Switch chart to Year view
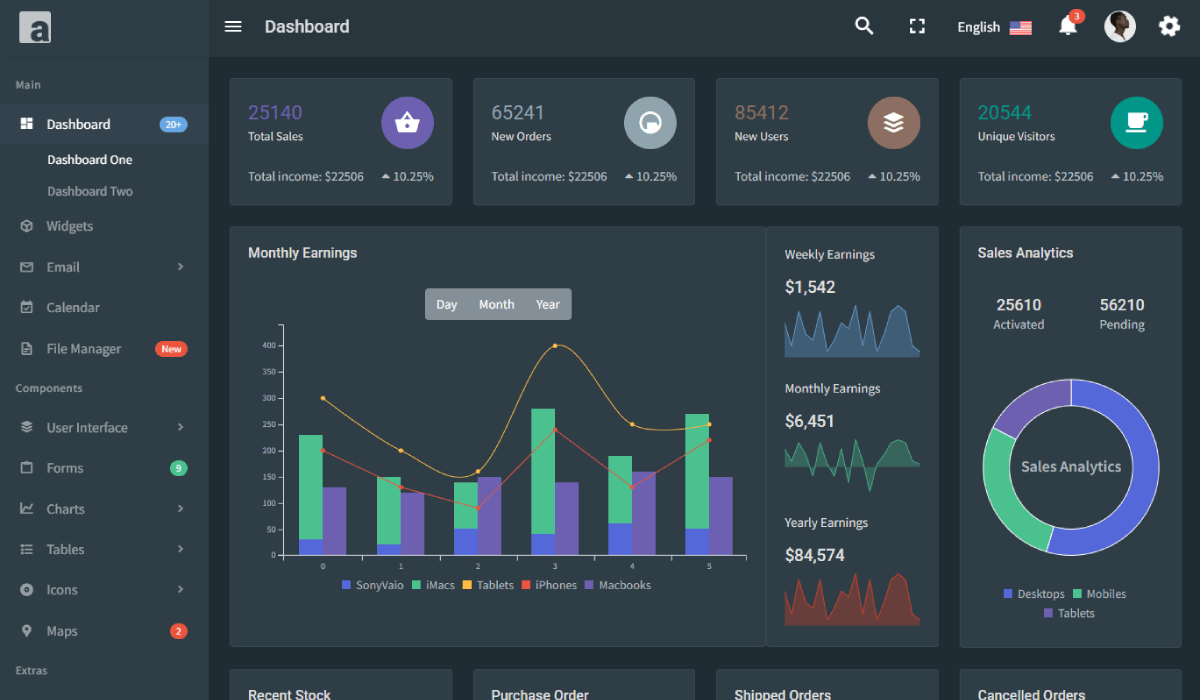Viewport: 1200px width, 700px height. tap(547, 305)
